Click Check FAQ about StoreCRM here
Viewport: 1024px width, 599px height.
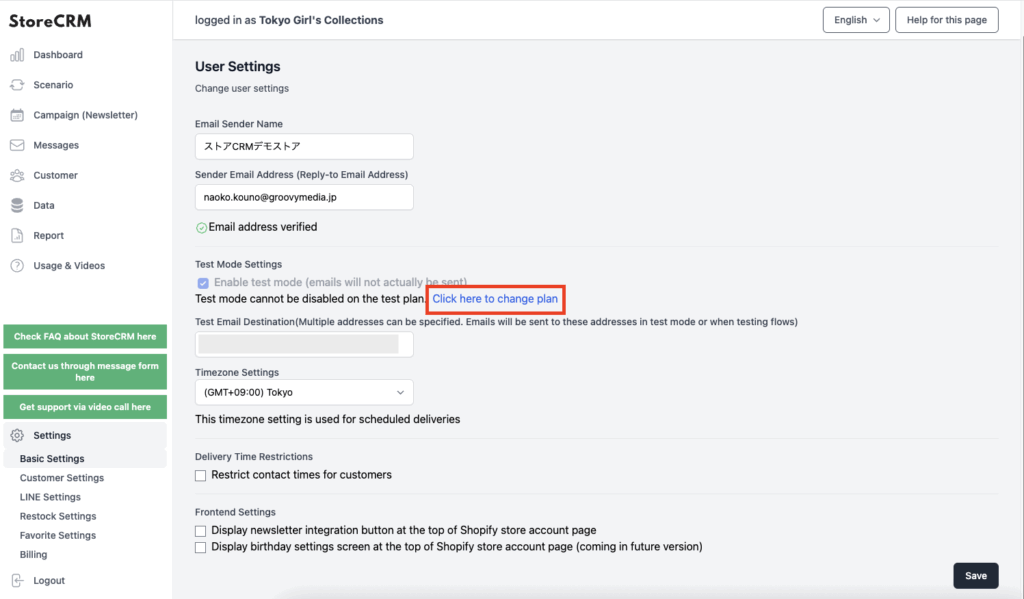click(85, 336)
